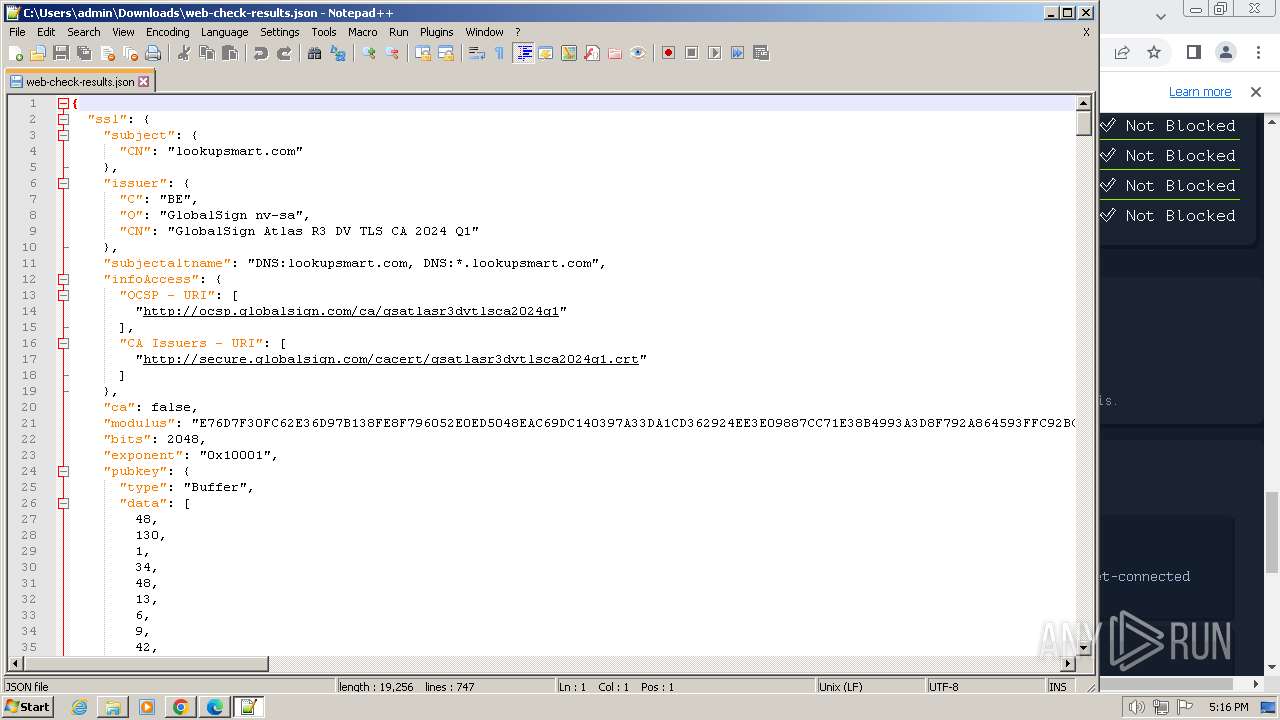The image size is (1280, 720).
Task: Click the Learn more link in browser
Action: [1200, 92]
